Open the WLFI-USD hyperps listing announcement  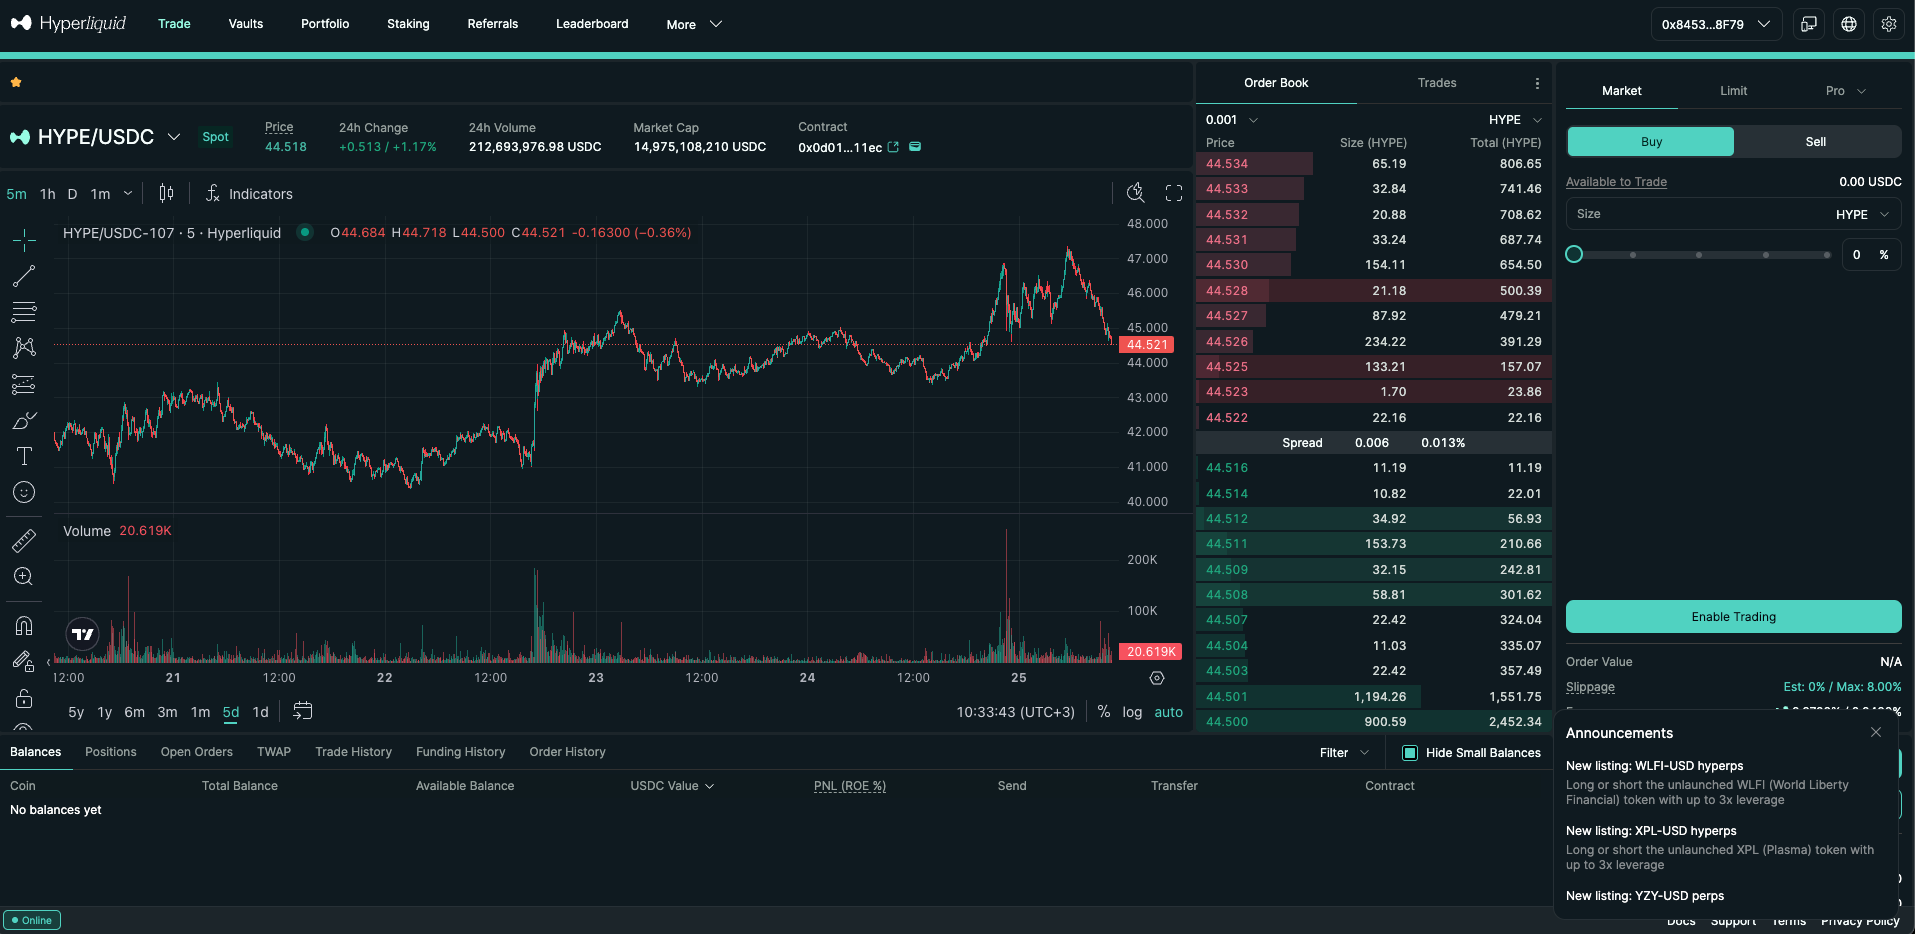(1654, 766)
